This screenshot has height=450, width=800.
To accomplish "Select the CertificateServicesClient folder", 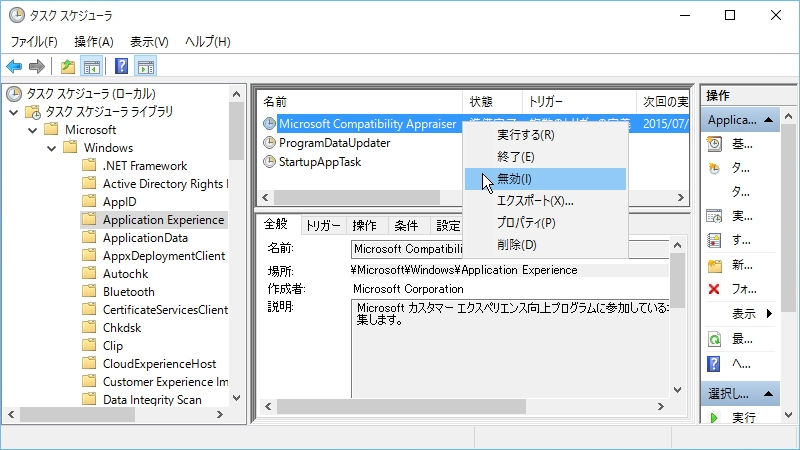I will 165,310.
